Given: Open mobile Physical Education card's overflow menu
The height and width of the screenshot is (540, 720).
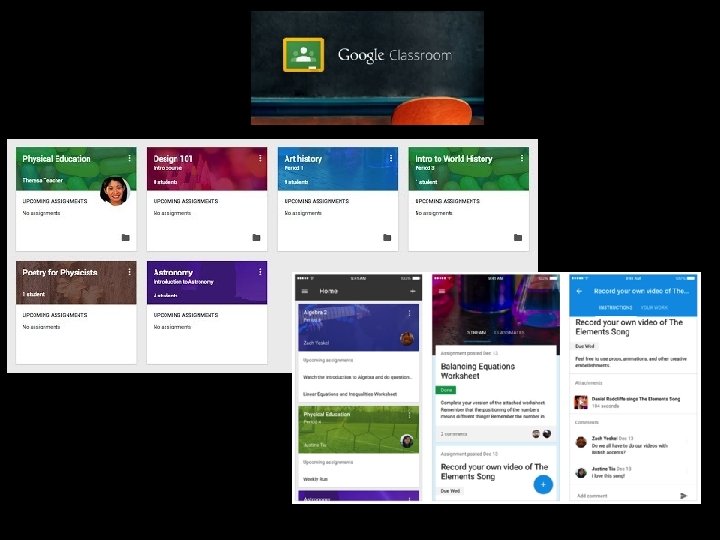Looking at the screenshot, I should (409, 415).
